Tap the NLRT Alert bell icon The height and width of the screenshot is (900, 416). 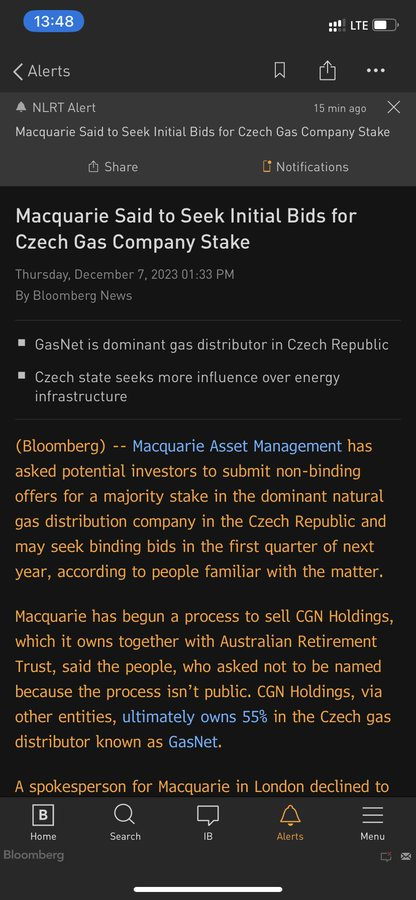pyautogui.click(x=21, y=107)
